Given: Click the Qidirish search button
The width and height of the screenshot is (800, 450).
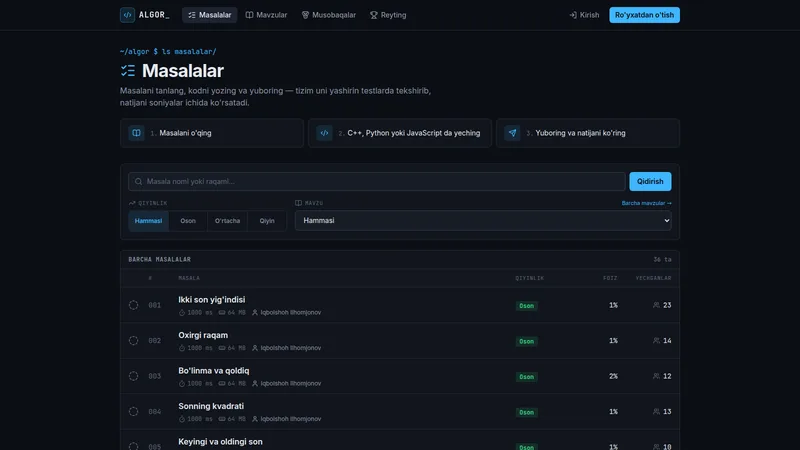Looking at the screenshot, I should coord(650,181).
